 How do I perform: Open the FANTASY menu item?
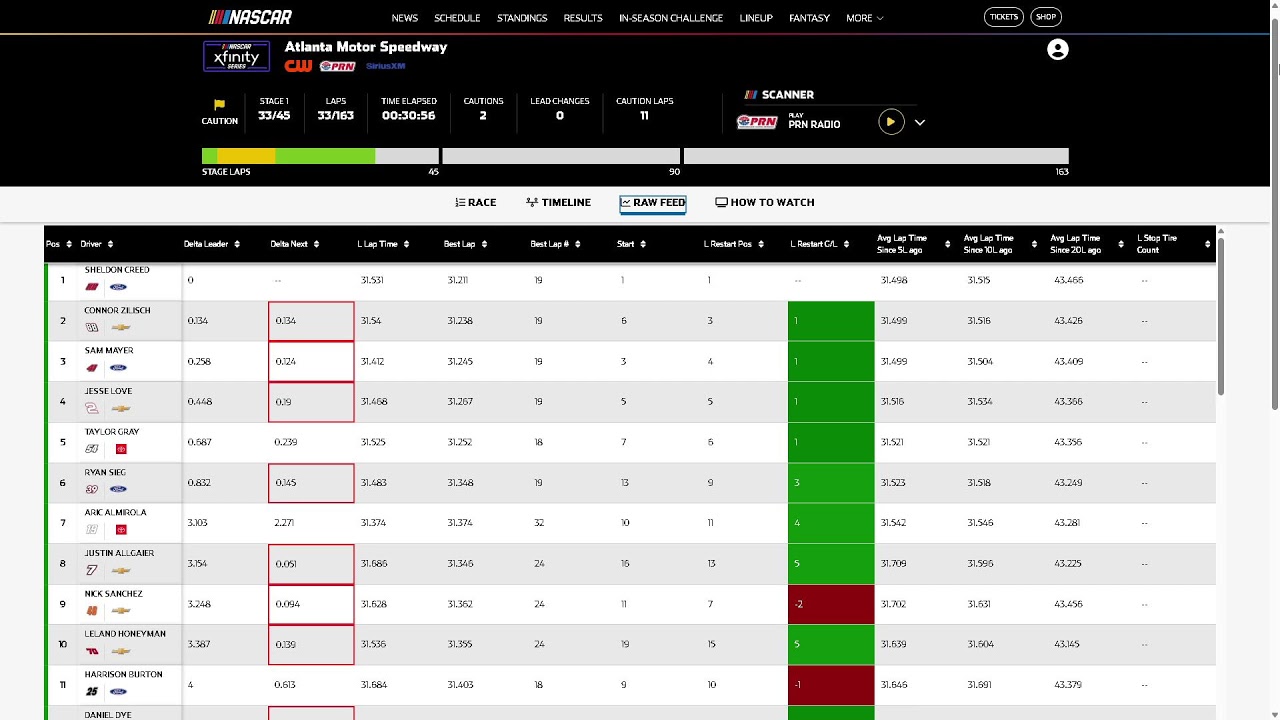tap(809, 18)
